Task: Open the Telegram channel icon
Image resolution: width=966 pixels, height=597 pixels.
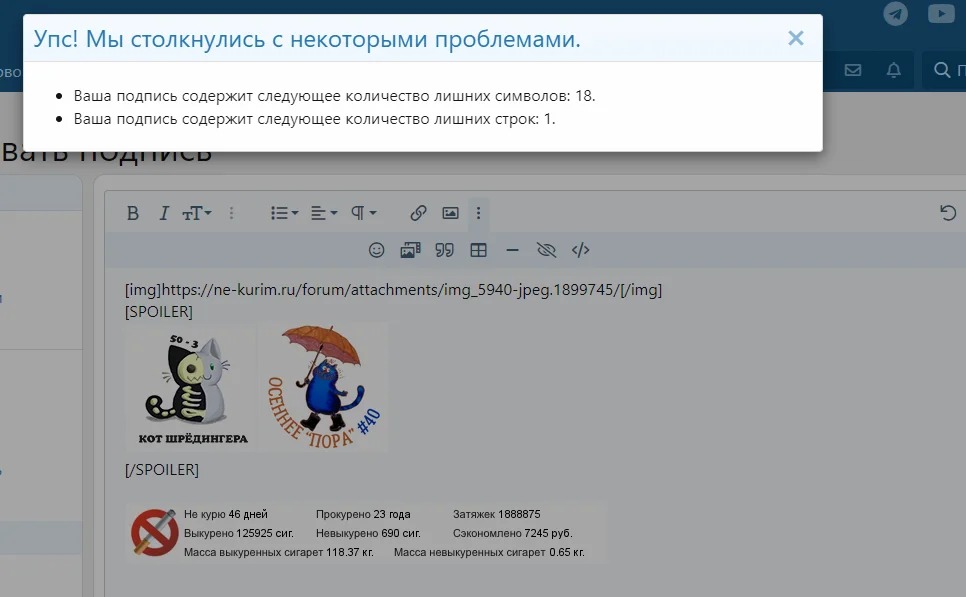Action: tap(895, 14)
